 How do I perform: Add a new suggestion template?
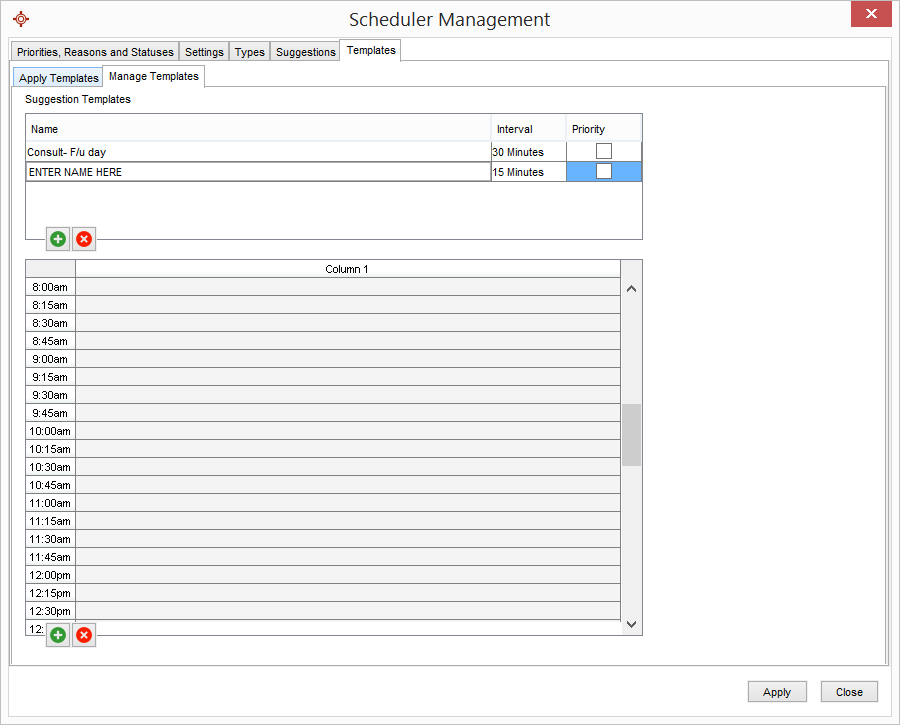(x=57, y=239)
